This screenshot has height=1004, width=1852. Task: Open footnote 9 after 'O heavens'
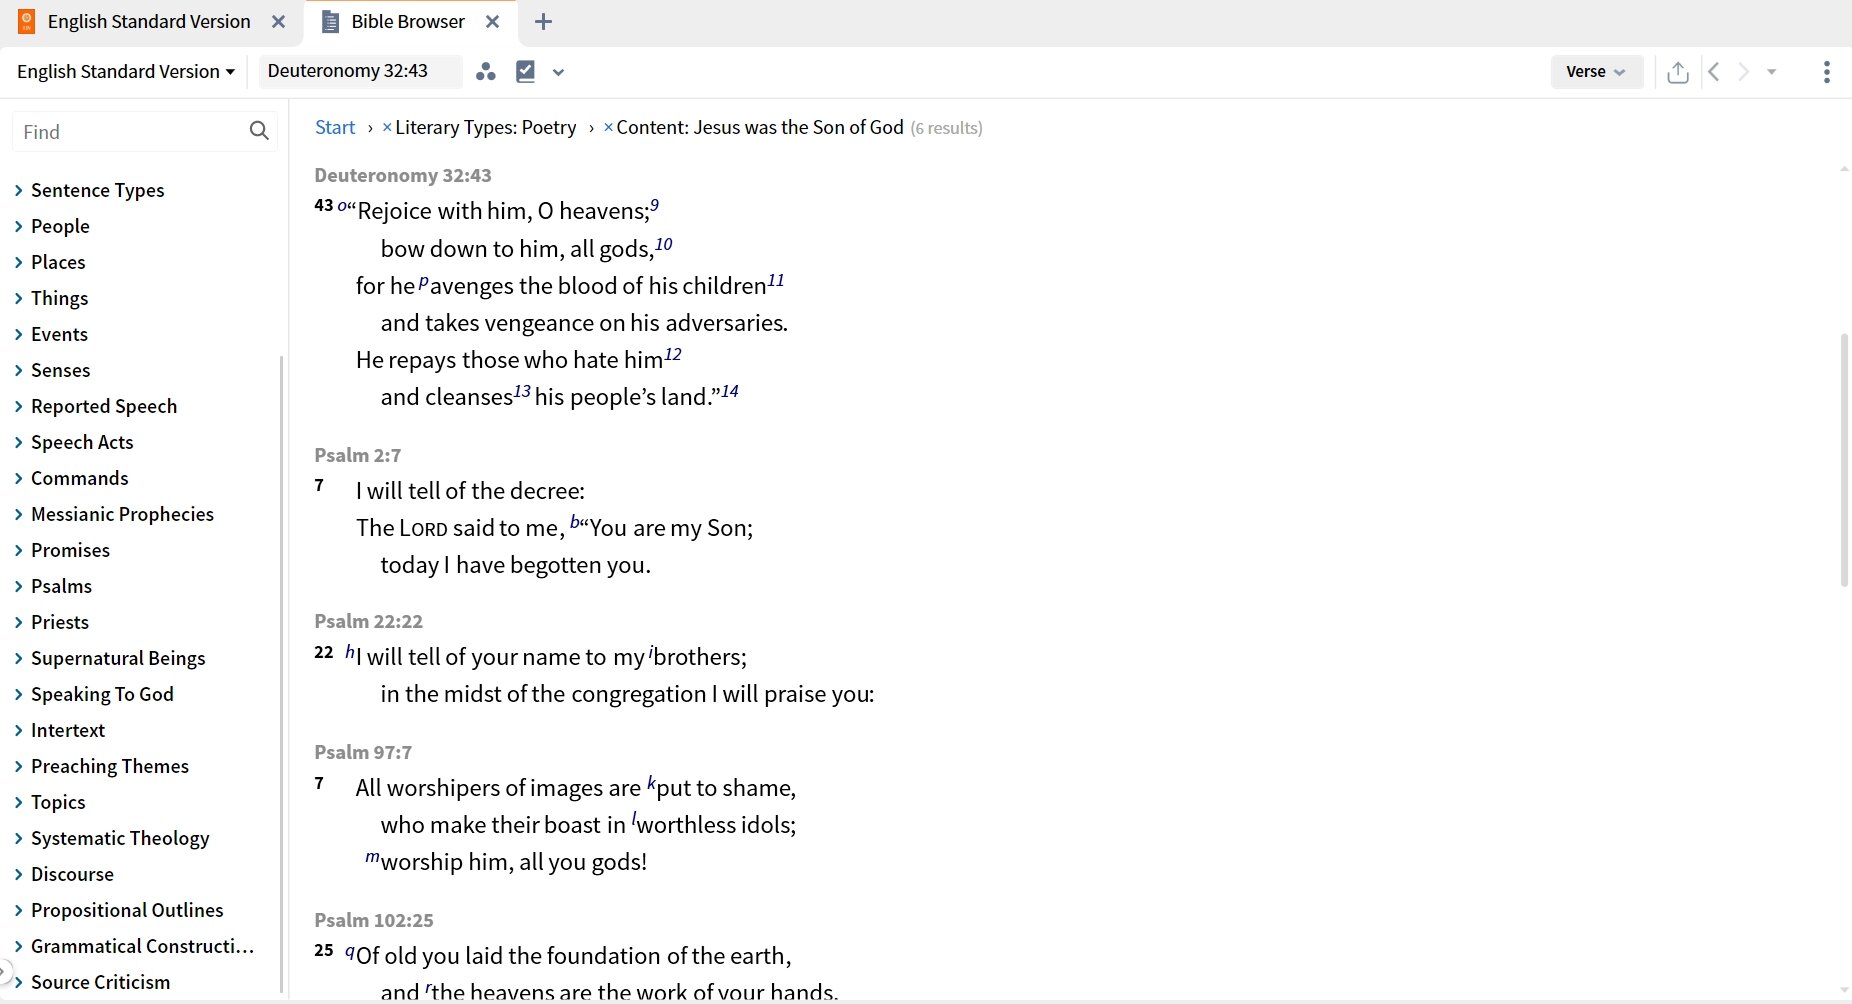point(654,204)
